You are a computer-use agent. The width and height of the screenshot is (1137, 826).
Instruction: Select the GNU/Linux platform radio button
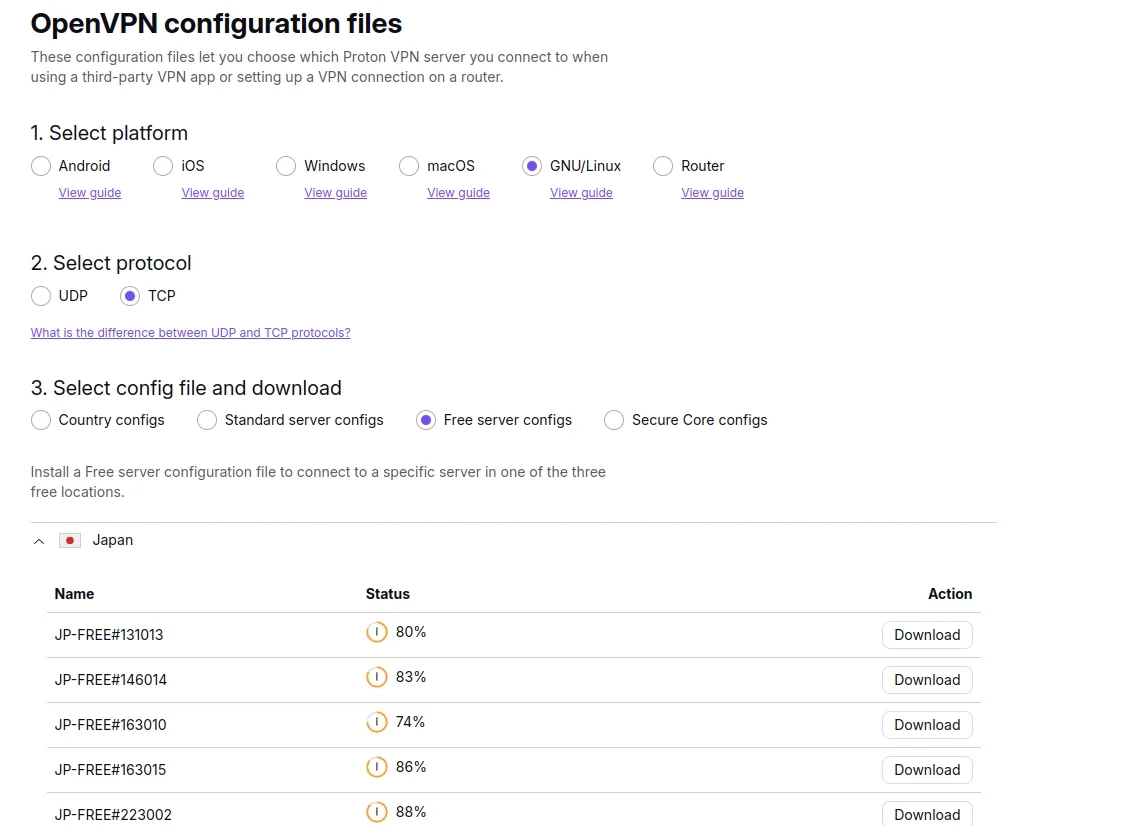[532, 166]
